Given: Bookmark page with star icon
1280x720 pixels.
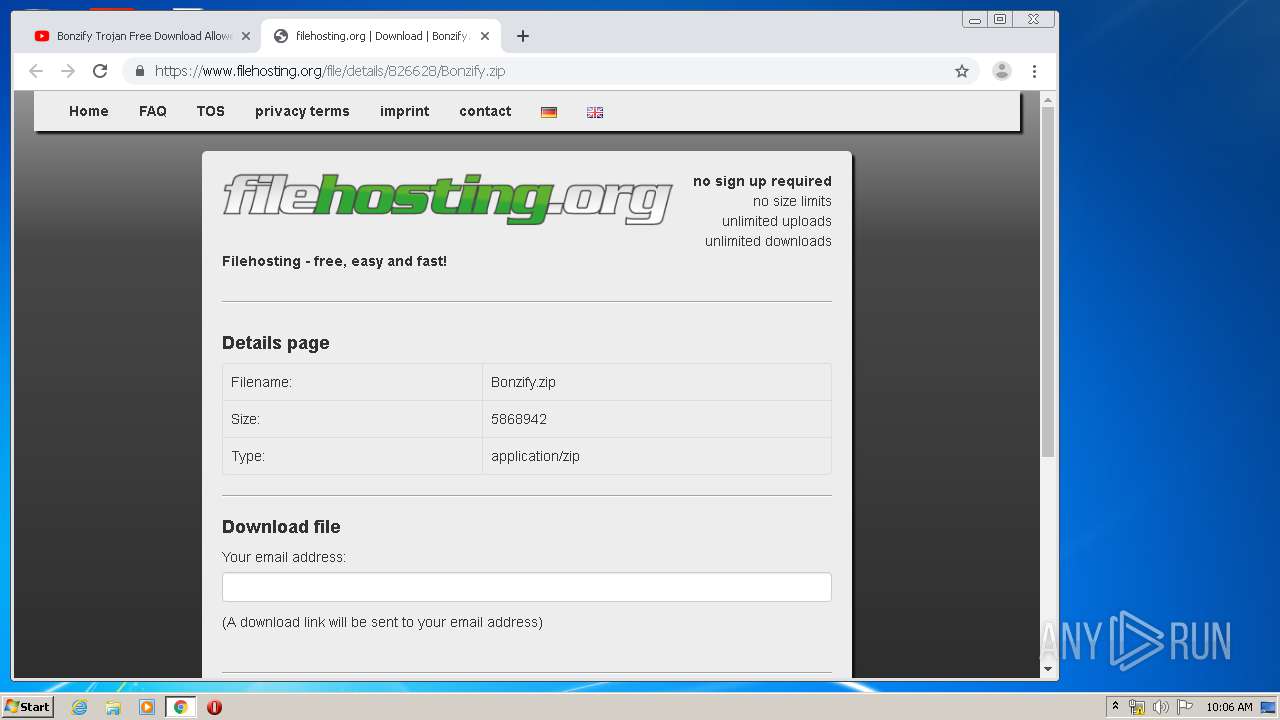Looking at the screenshot, I should tap(962, 71).
